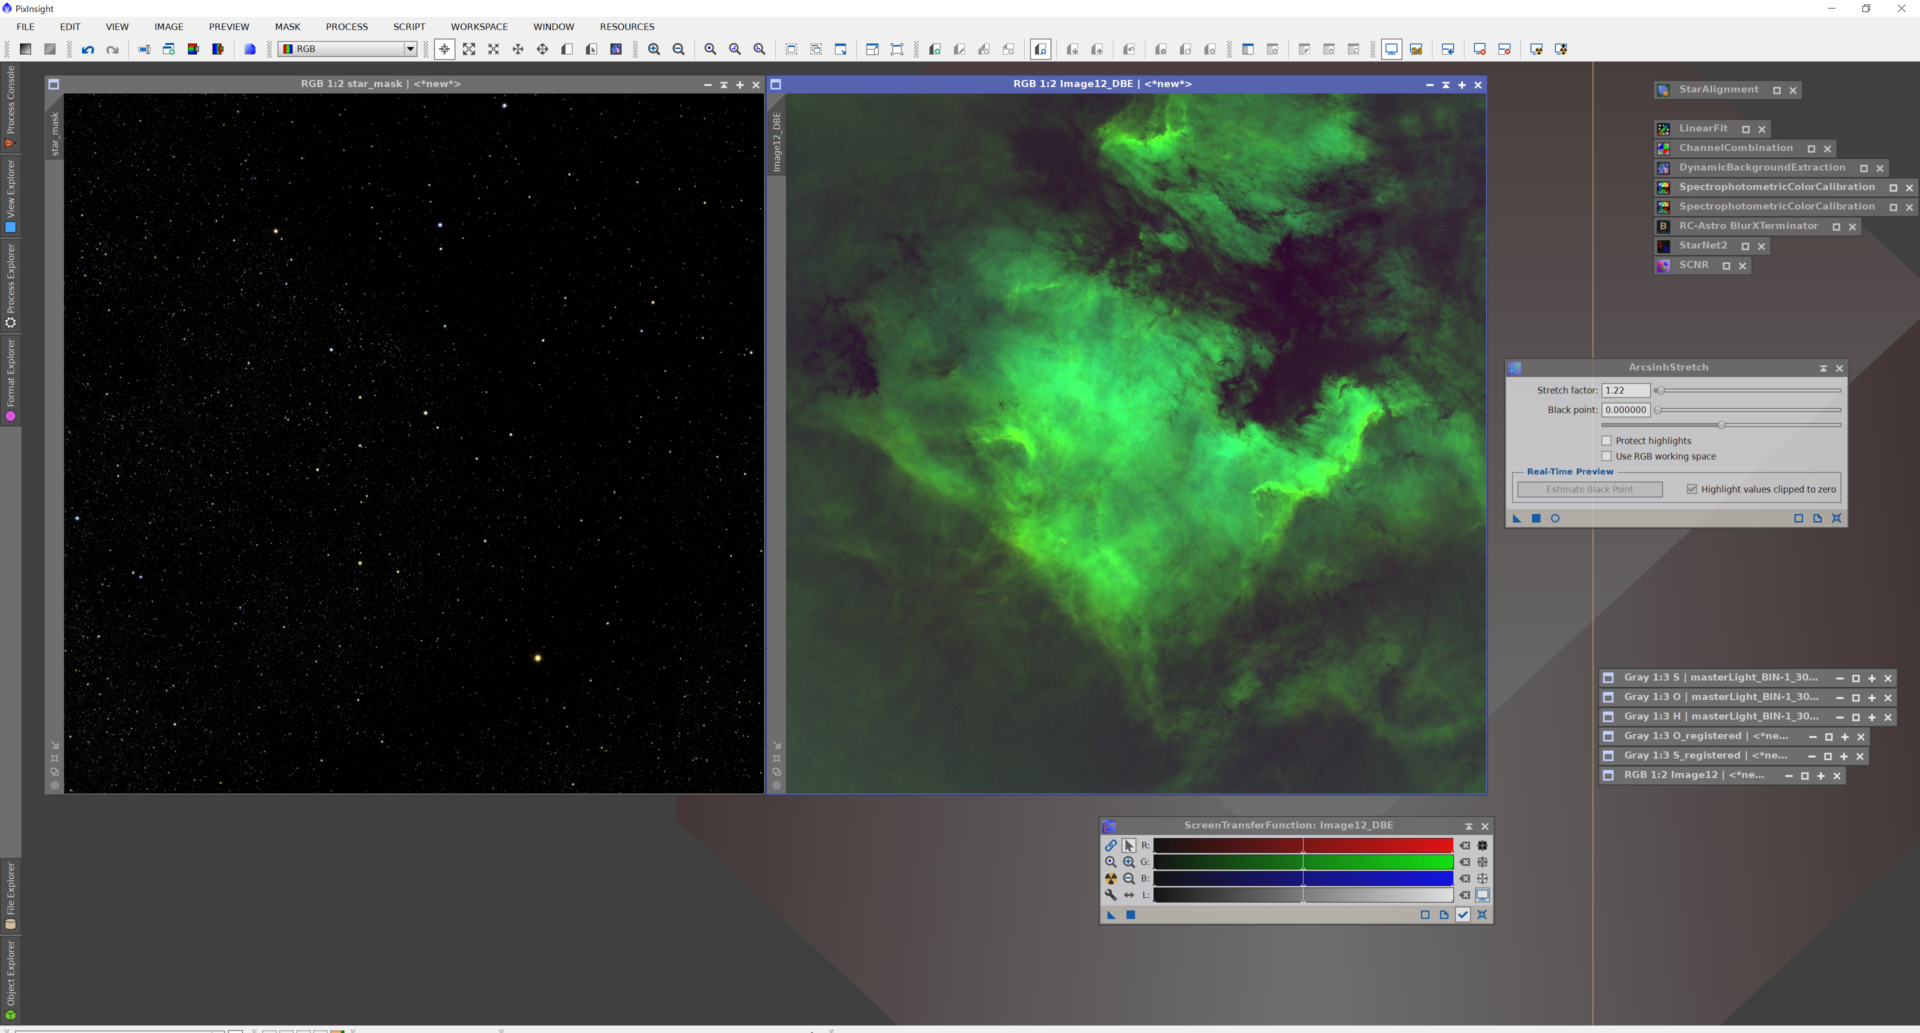The height and width of the screenshot is (1033, 1920).
Task: Expand the ChannelCombination process icon
Action: [x=1811, y=148]
